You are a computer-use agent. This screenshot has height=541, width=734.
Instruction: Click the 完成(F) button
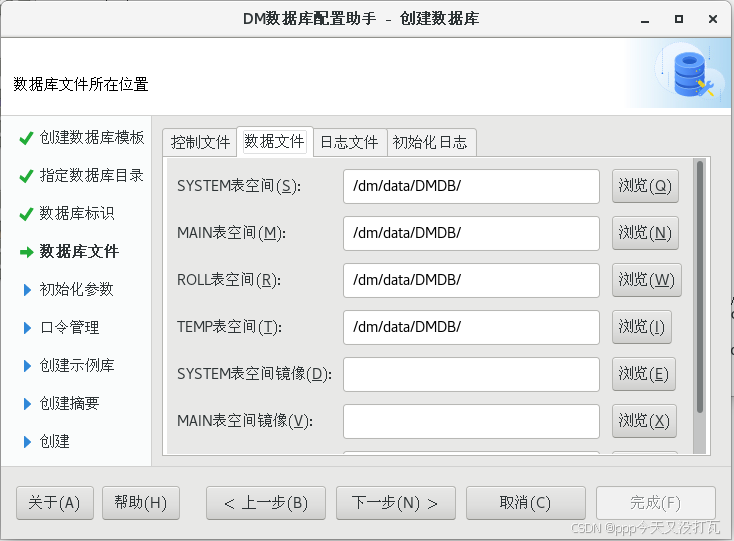[x=655, y=503]
